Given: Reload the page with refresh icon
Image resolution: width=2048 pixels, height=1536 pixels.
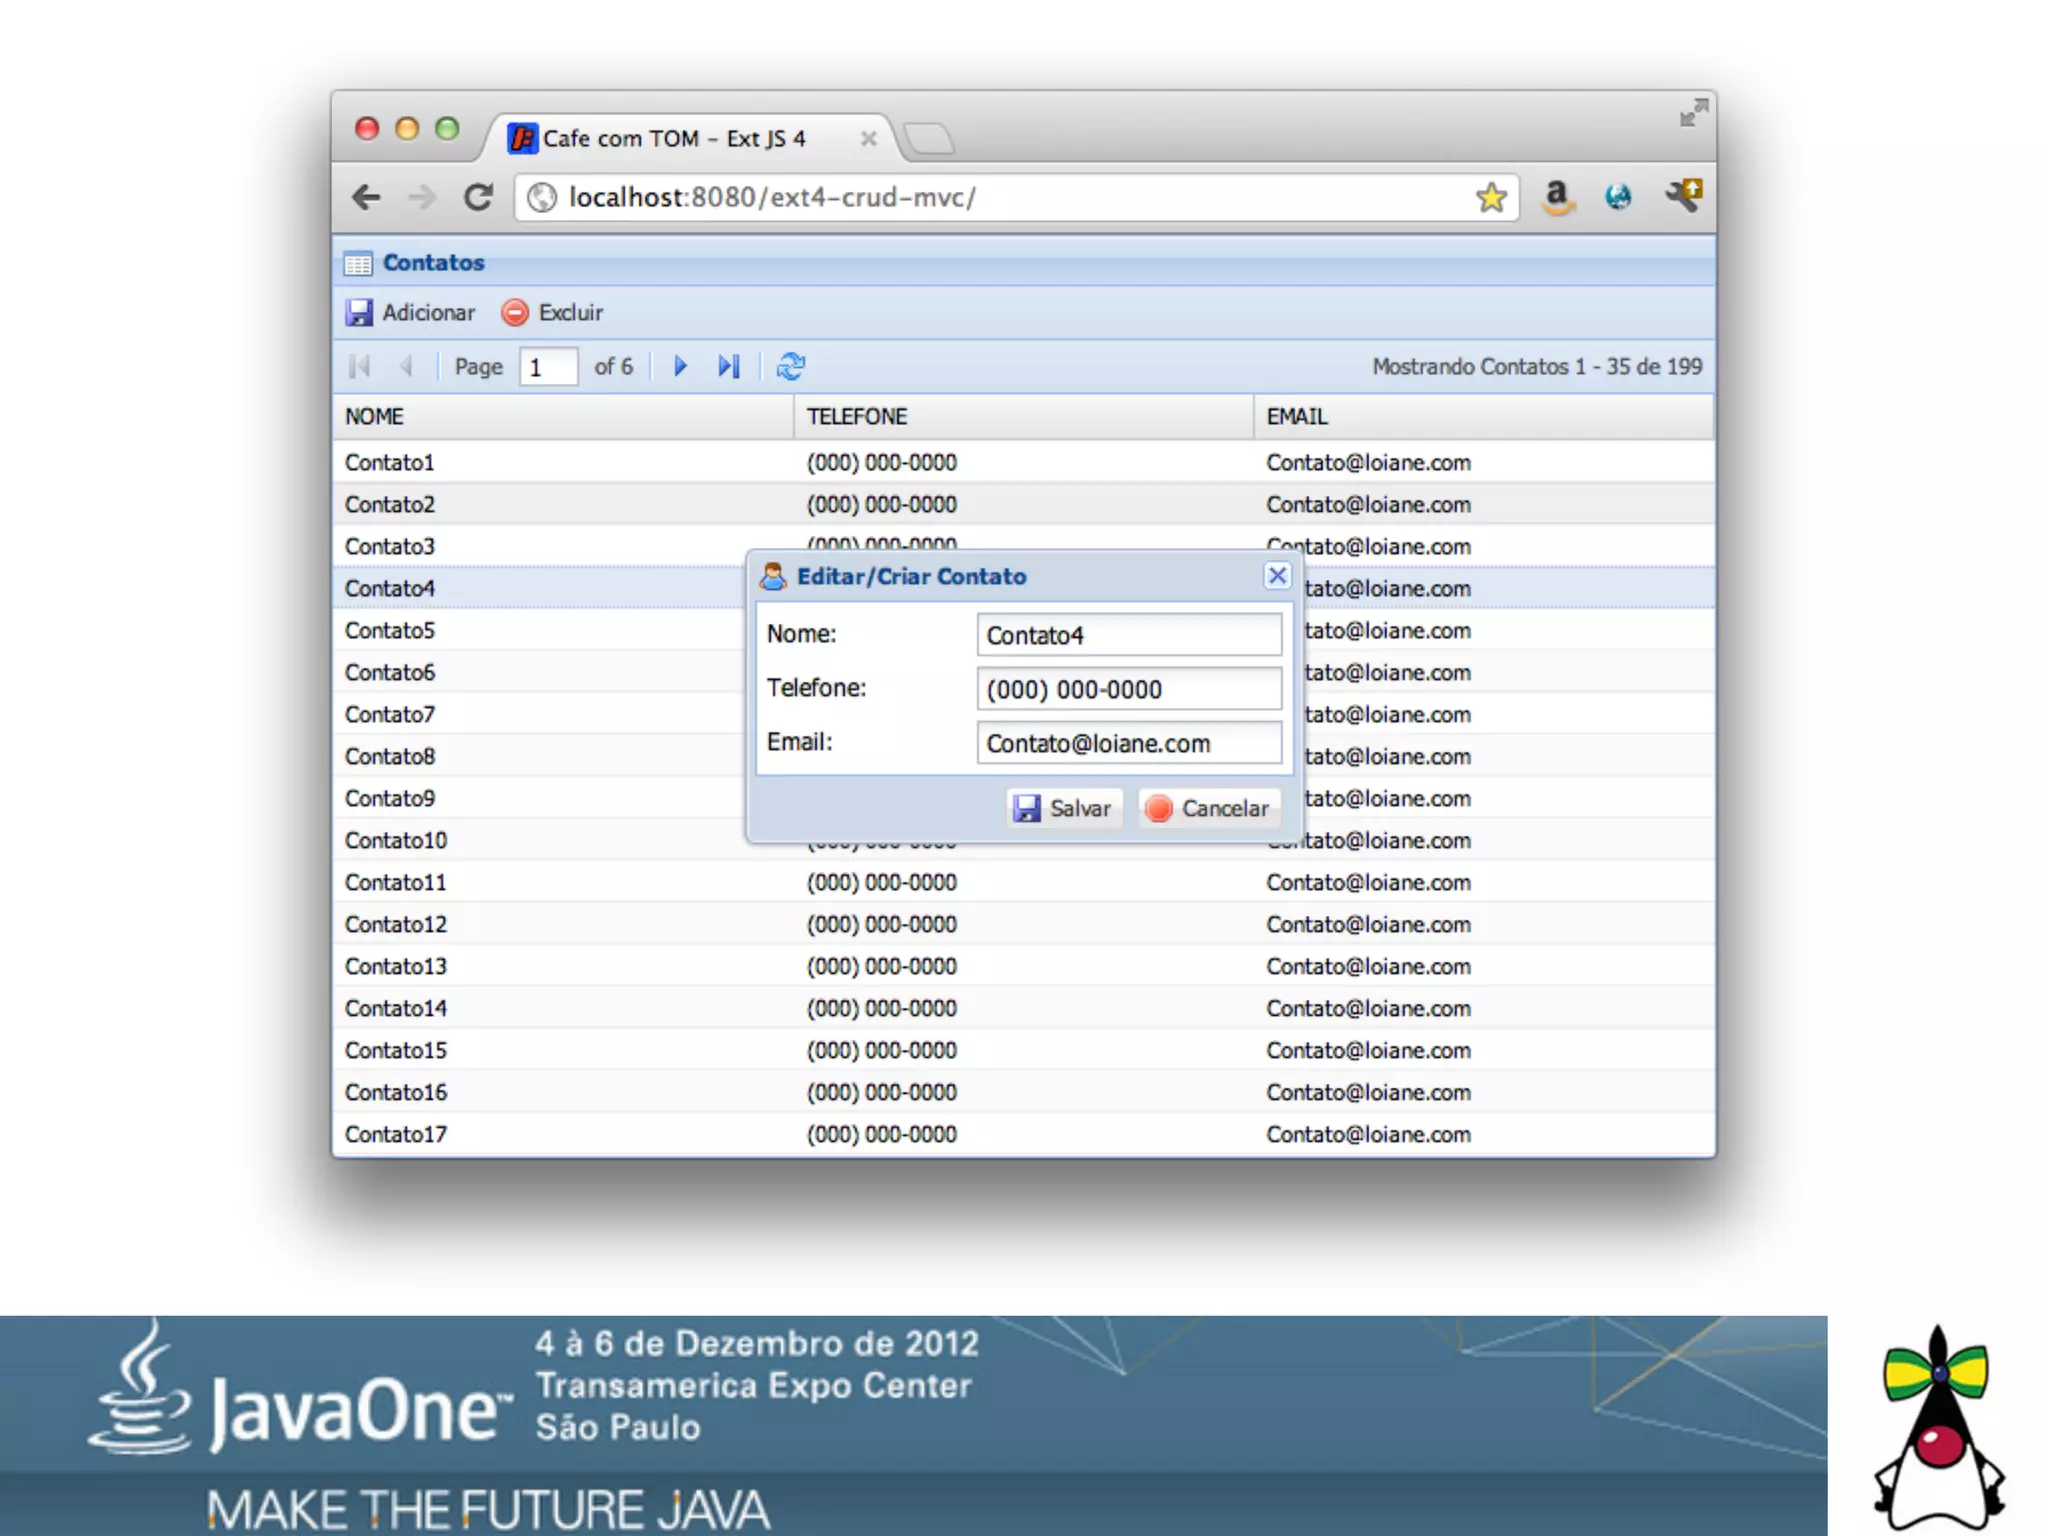Looking at the screenshot, I should [478, 197].
